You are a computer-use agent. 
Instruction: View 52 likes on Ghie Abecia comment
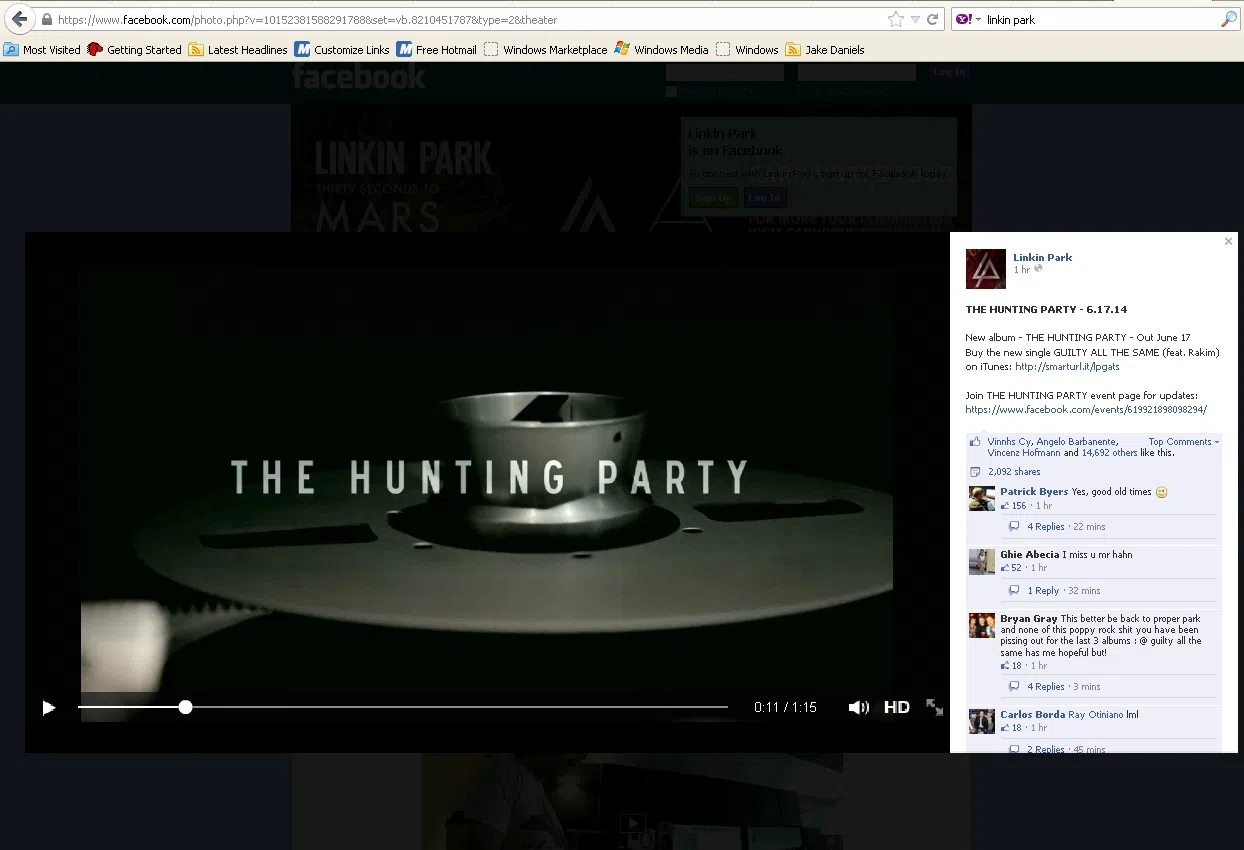point(1011,568)
